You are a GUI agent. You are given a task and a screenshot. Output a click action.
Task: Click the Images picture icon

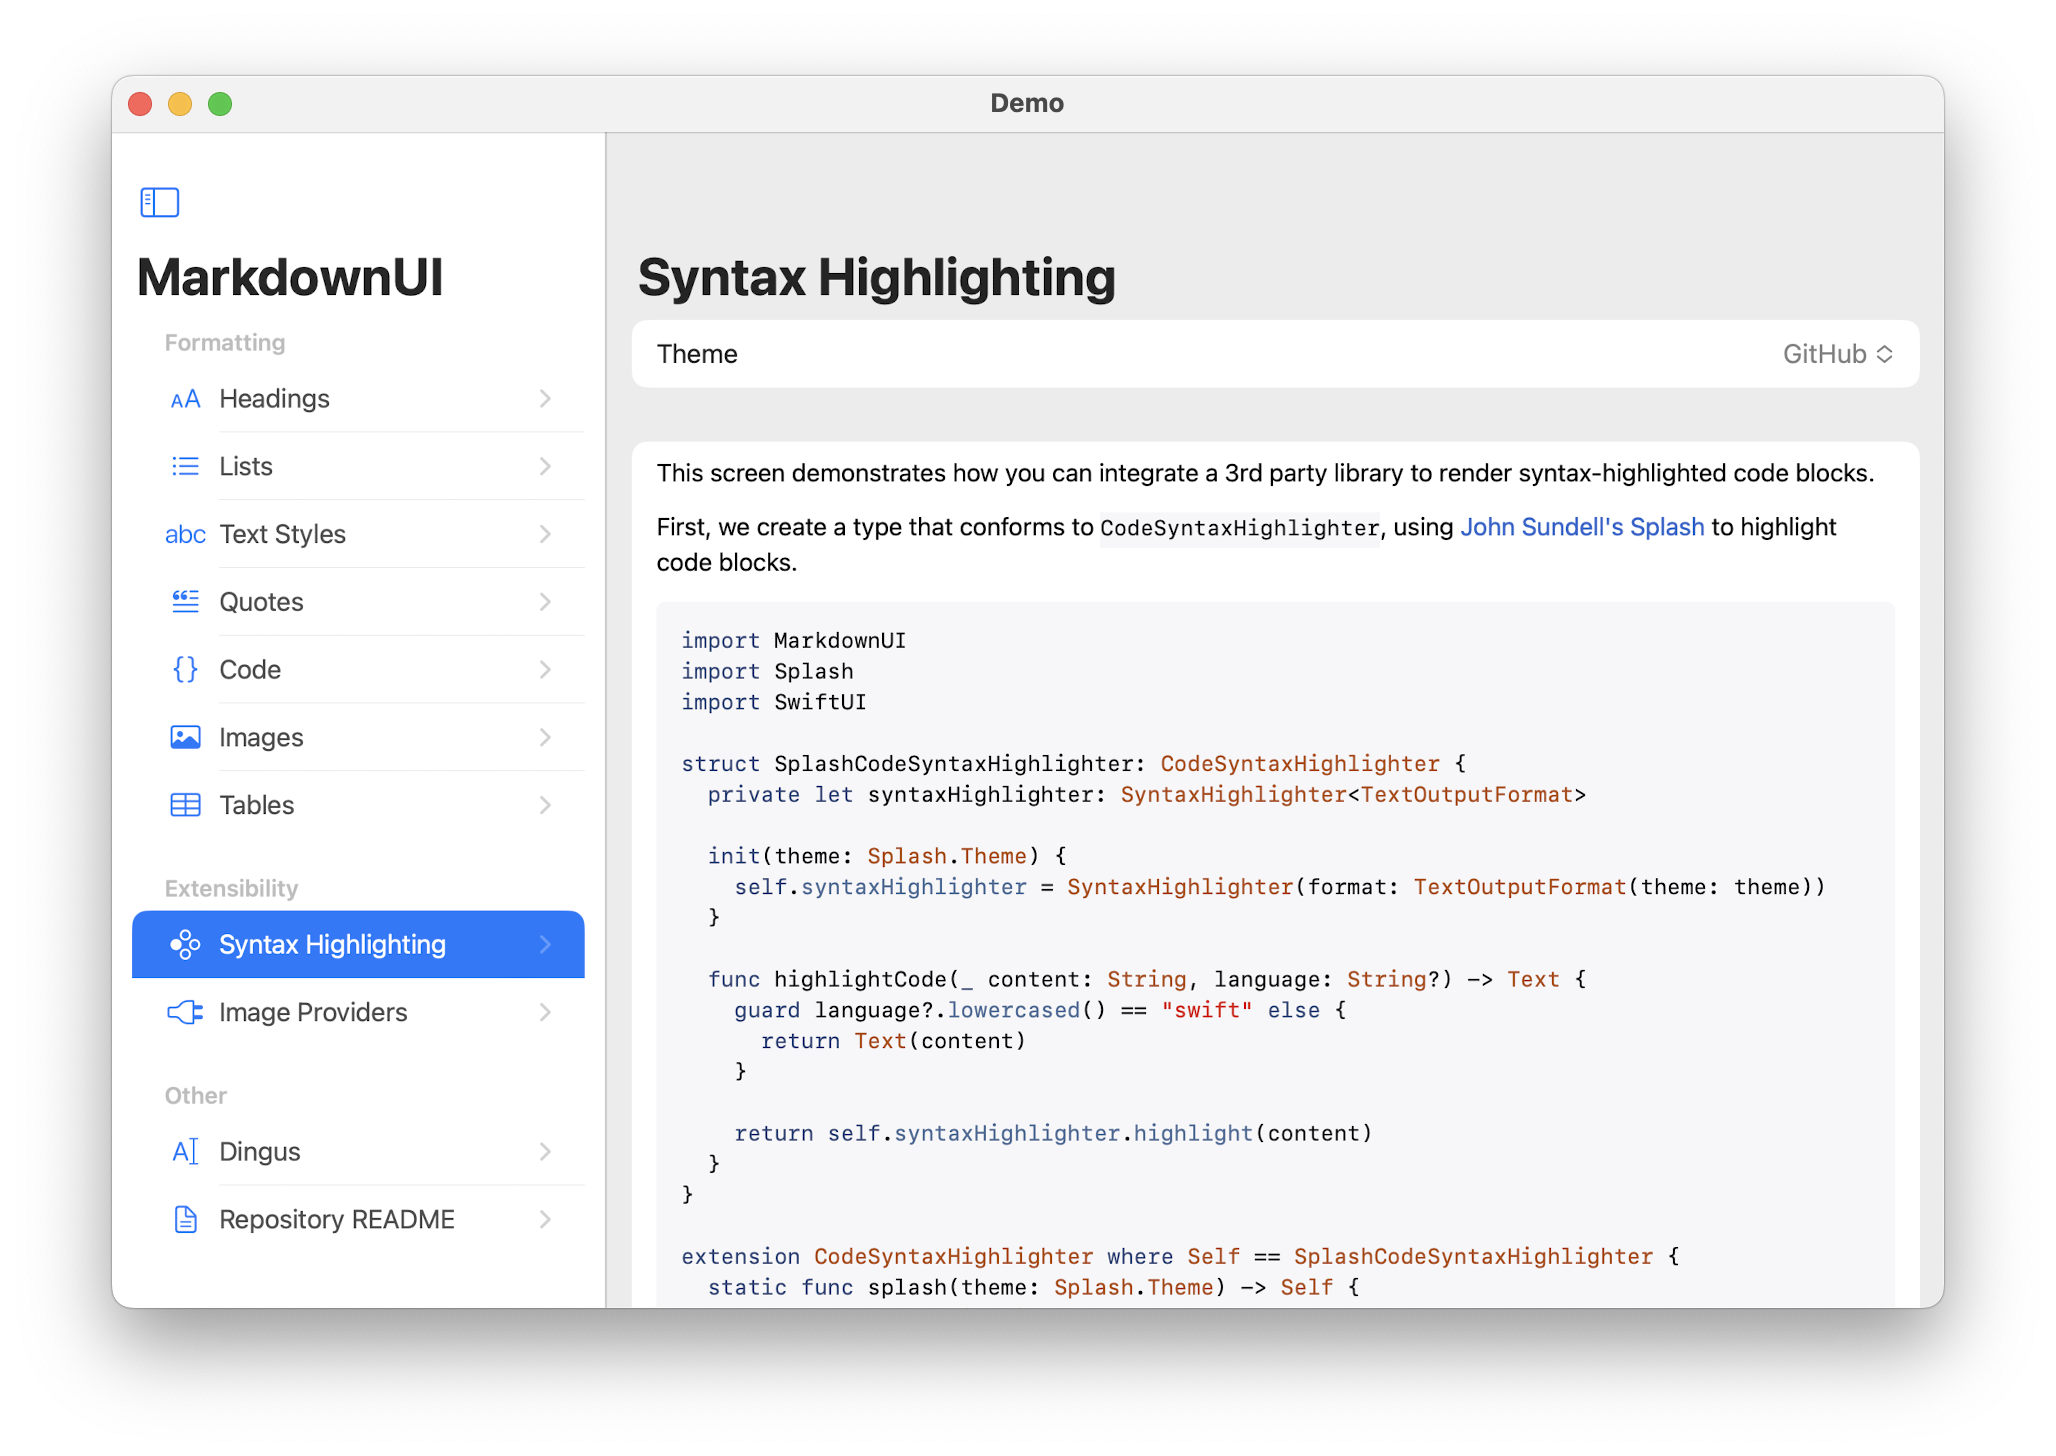pyautogui.click(x=185, y=737)
